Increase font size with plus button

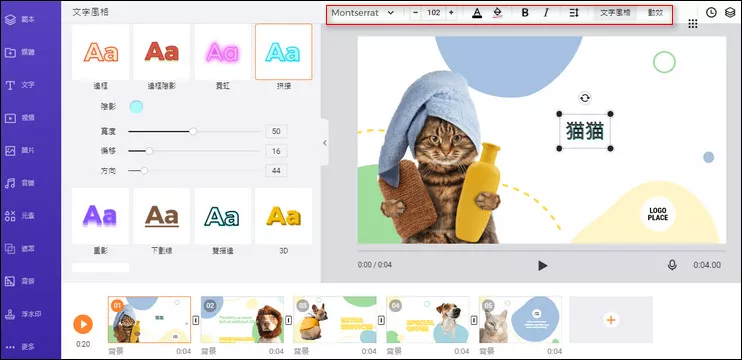[x=451, y=13]
